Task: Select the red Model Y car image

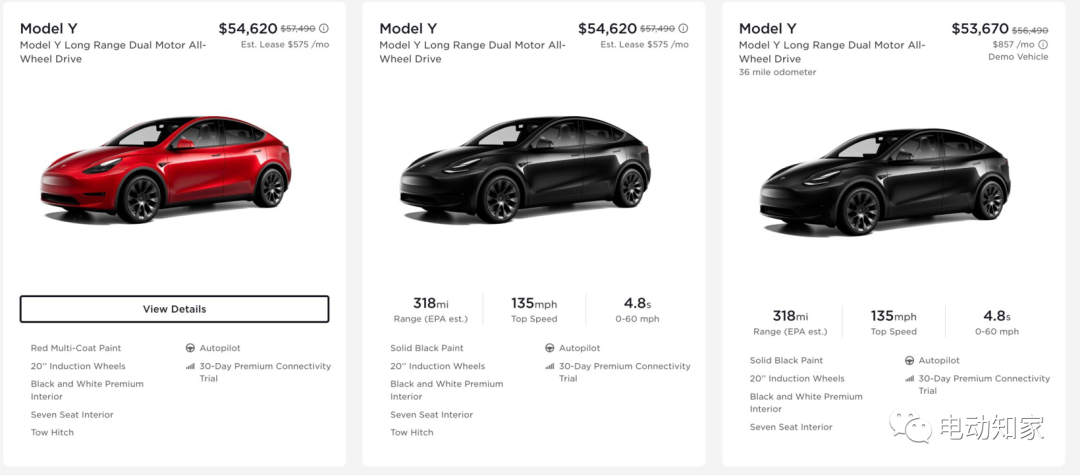Action: pos(165,169)
